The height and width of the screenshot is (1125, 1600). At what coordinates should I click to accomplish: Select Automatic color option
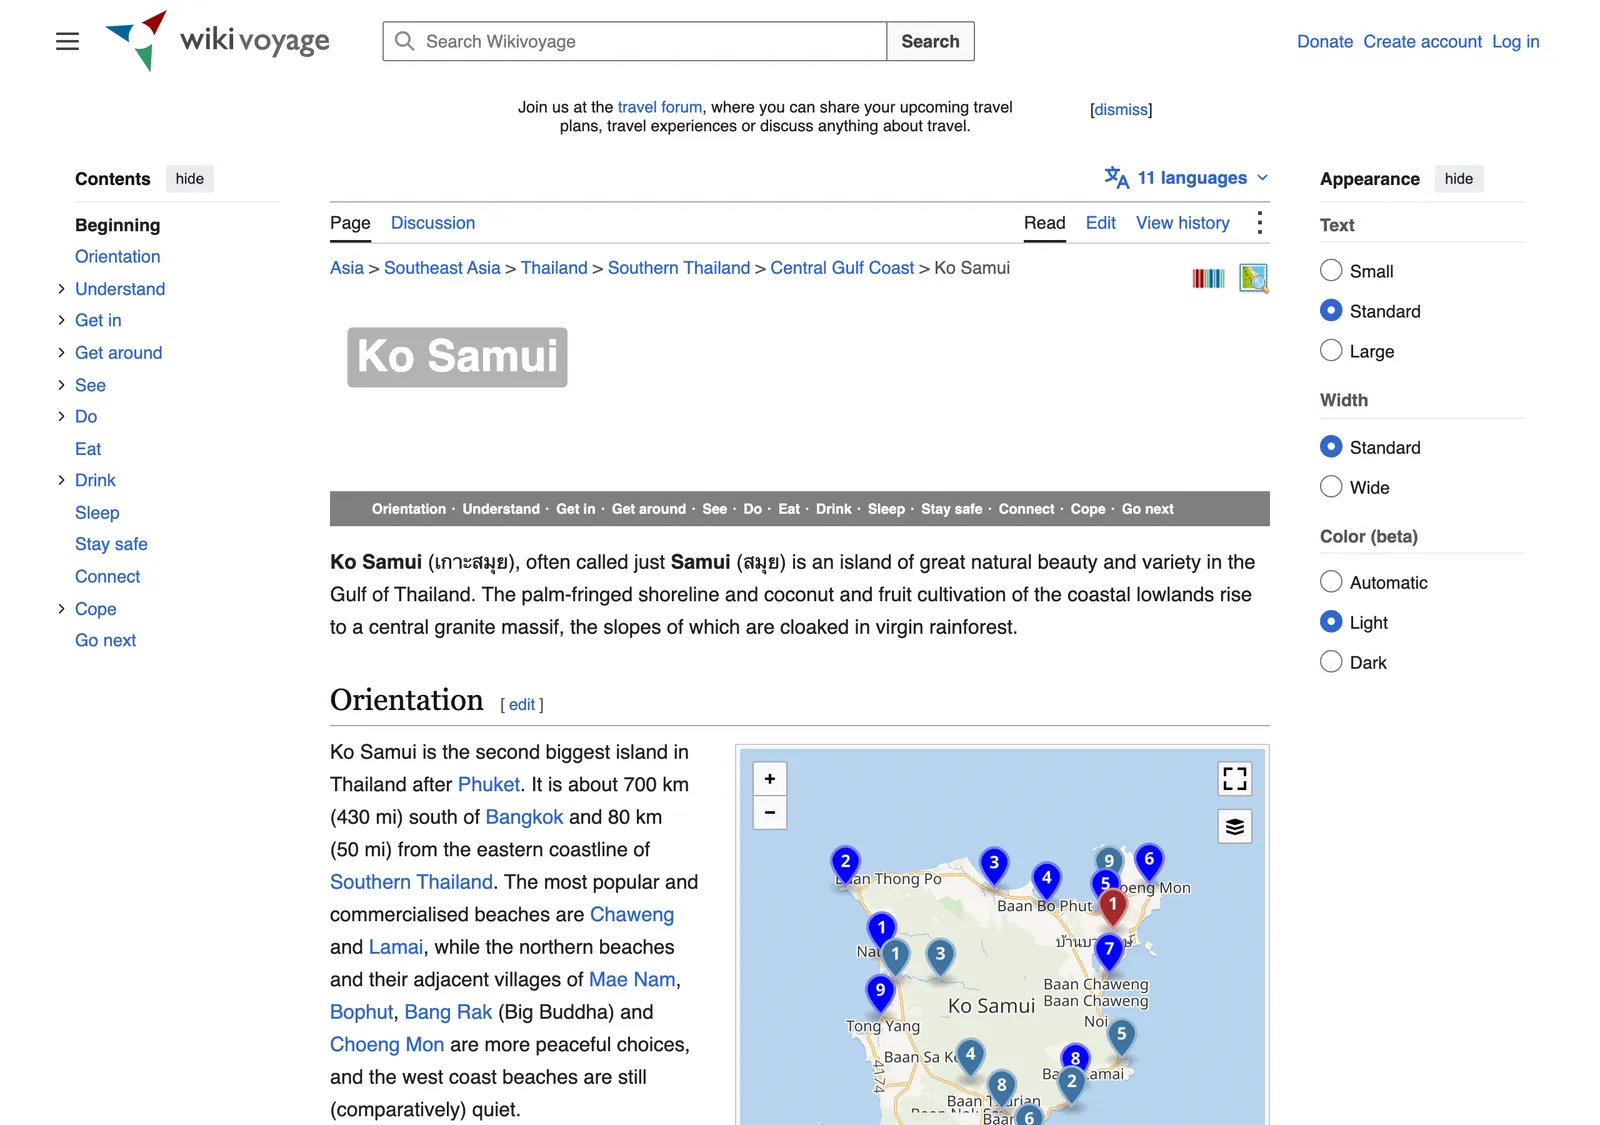click(1331, 582)
